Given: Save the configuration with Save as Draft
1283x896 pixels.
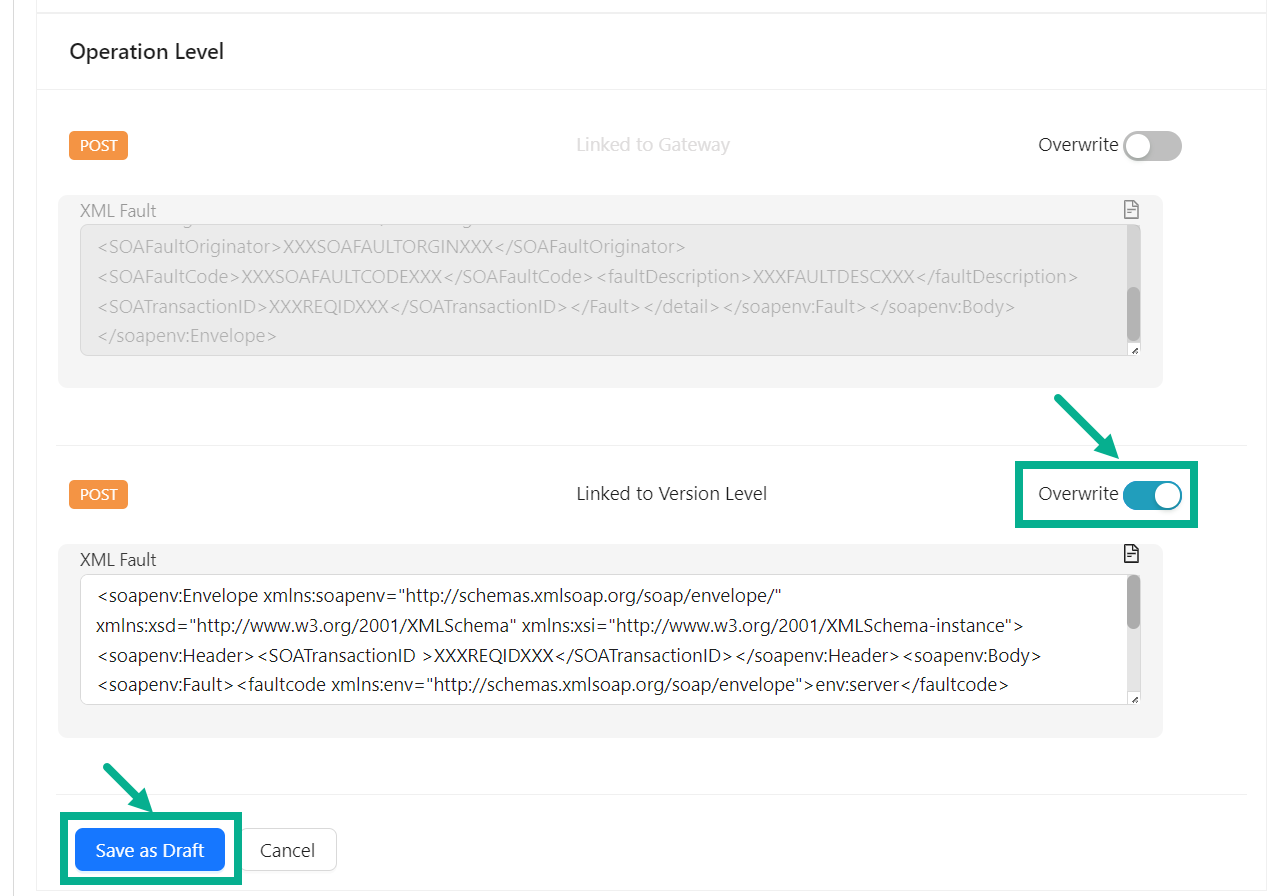Looking at the screenshot, I should click(150, 851).
